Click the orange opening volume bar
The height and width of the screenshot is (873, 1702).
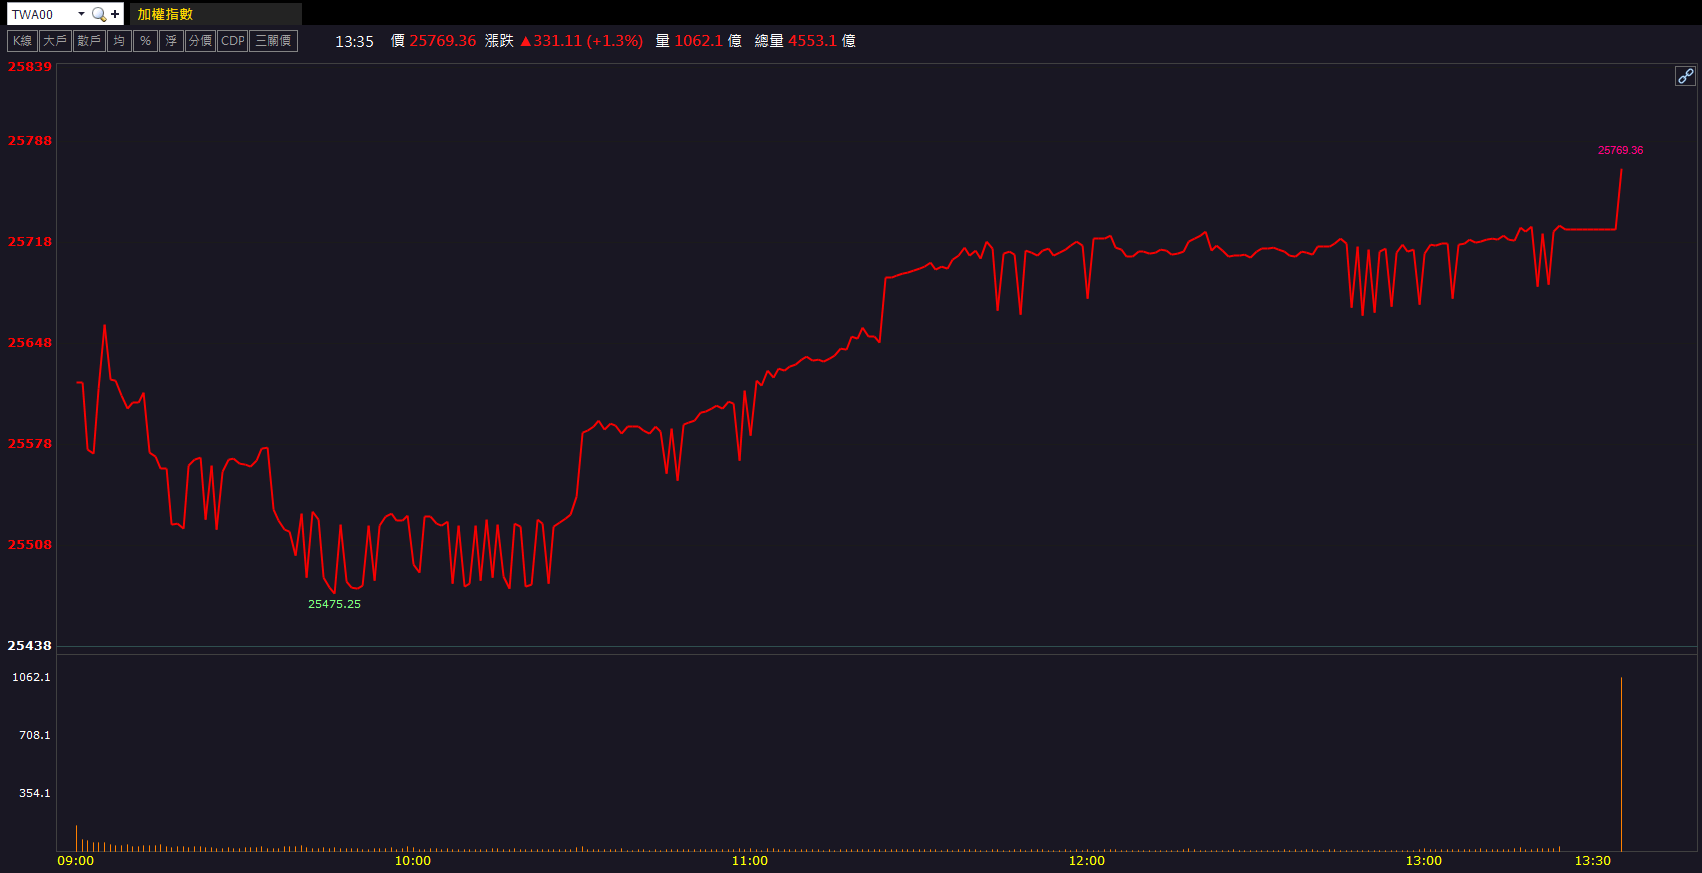(76, 838)
